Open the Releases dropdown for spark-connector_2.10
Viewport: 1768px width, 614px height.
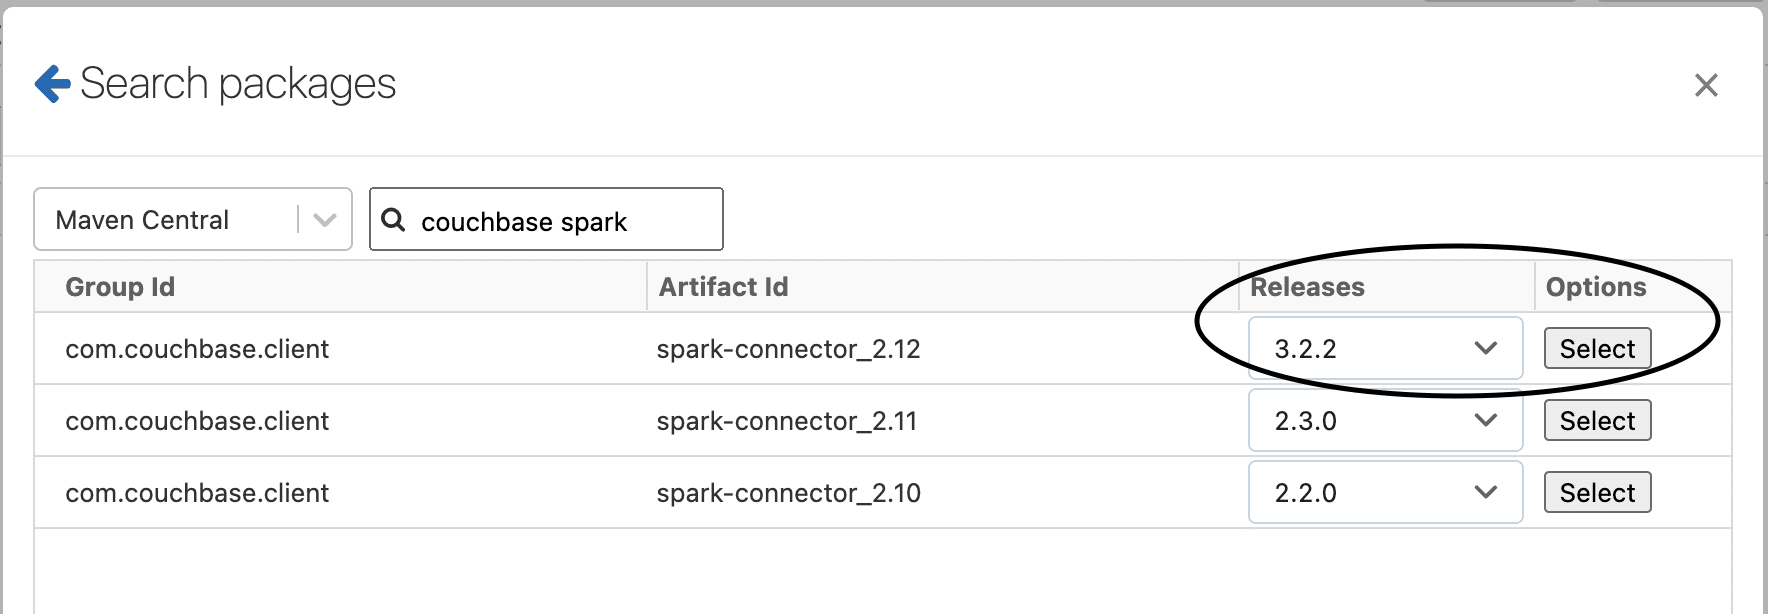coord(1385,492)
